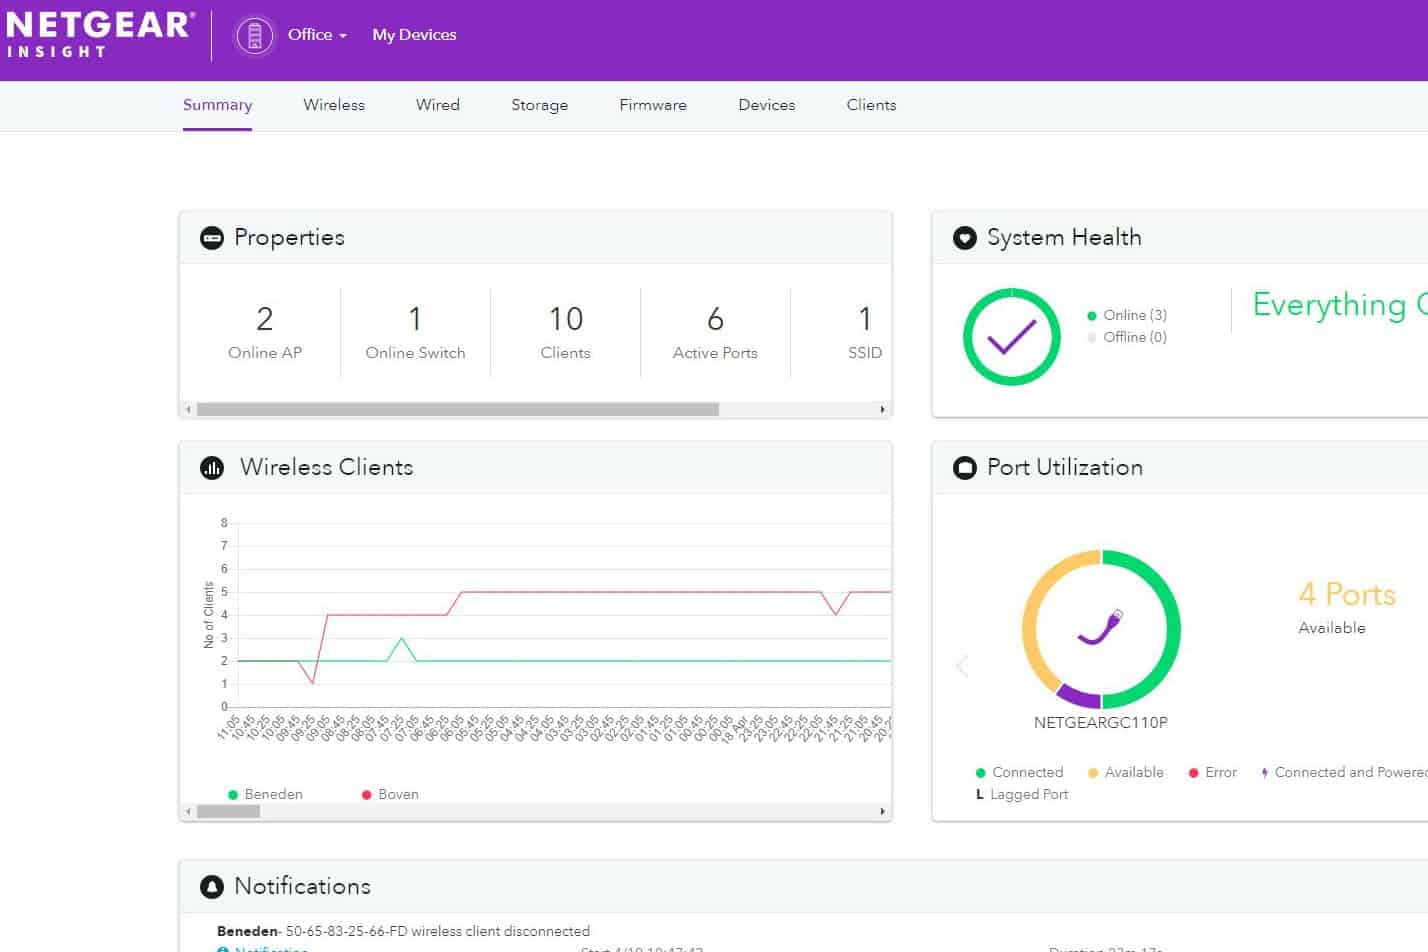The height and width of the screenshot is (952, 1428).
Task: Click yellow available segment of port donut
Action: tap(1030, 620)
